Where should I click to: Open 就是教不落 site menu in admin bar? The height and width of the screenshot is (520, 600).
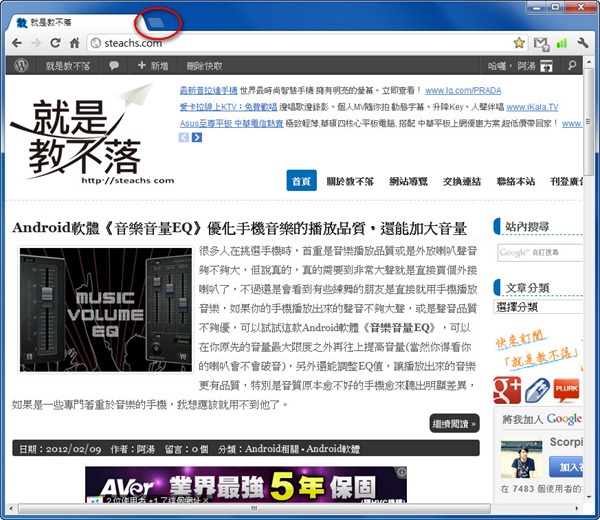pos(68,66)
